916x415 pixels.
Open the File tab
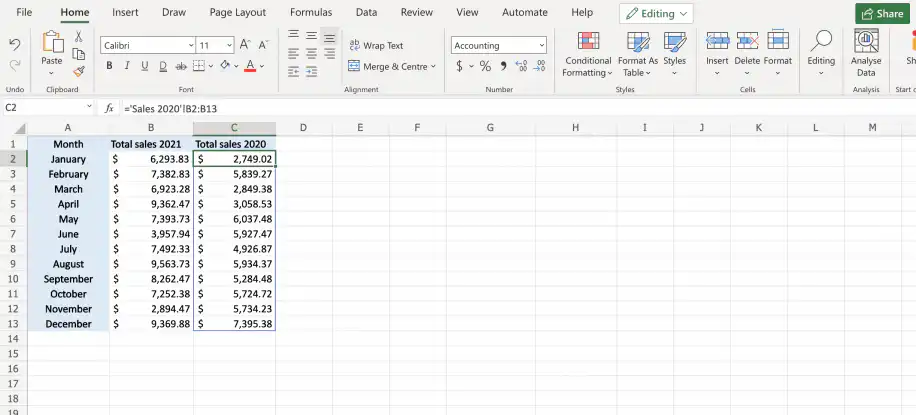point(24,12)
